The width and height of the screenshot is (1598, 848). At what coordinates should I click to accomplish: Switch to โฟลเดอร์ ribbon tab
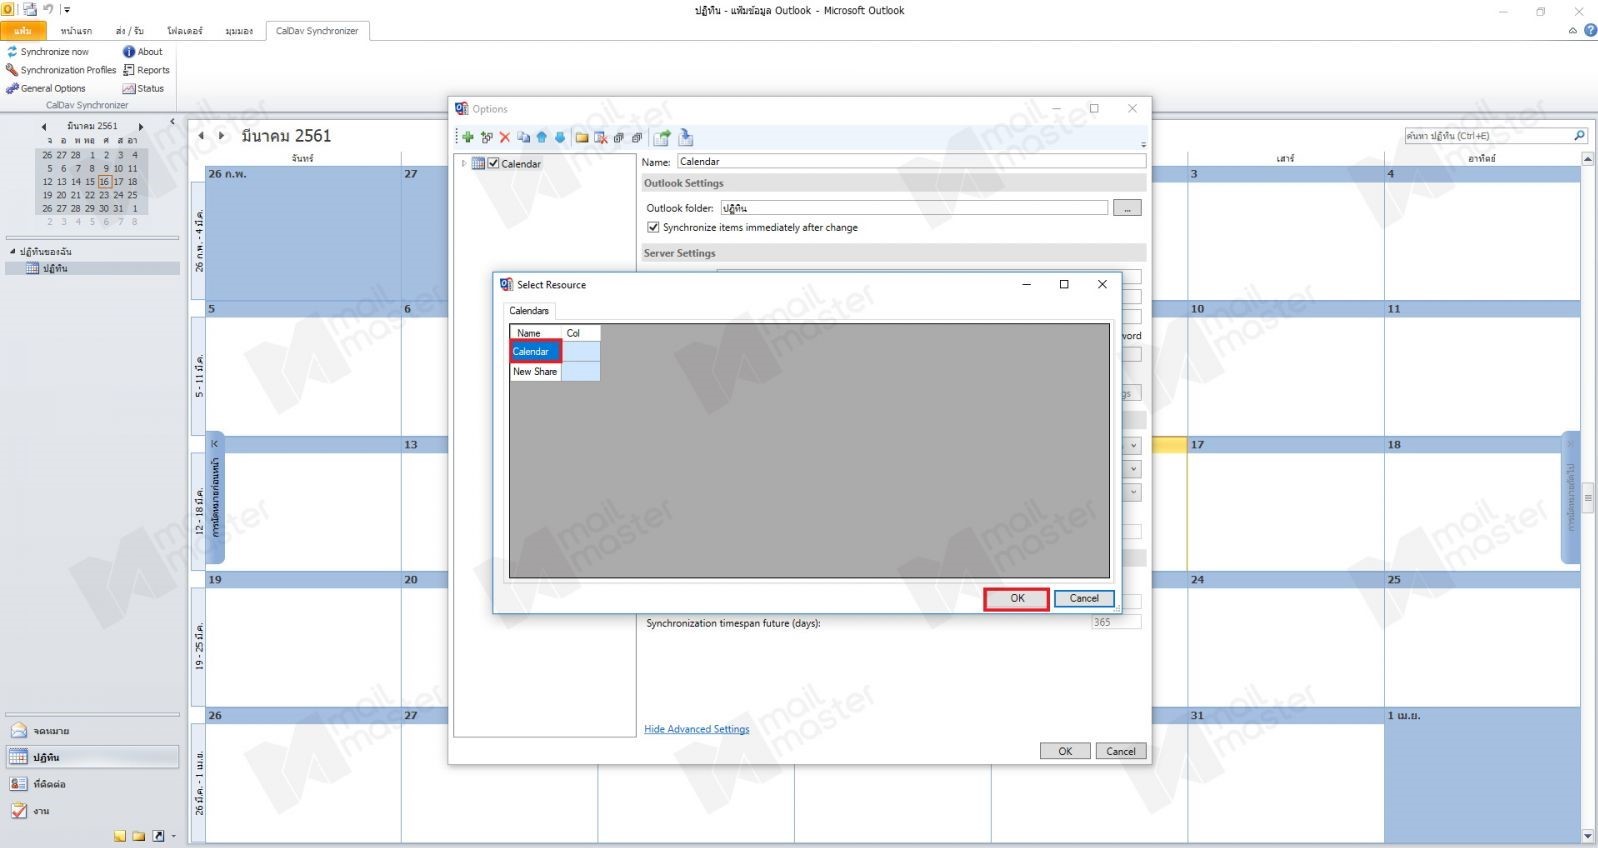point(184,31)
